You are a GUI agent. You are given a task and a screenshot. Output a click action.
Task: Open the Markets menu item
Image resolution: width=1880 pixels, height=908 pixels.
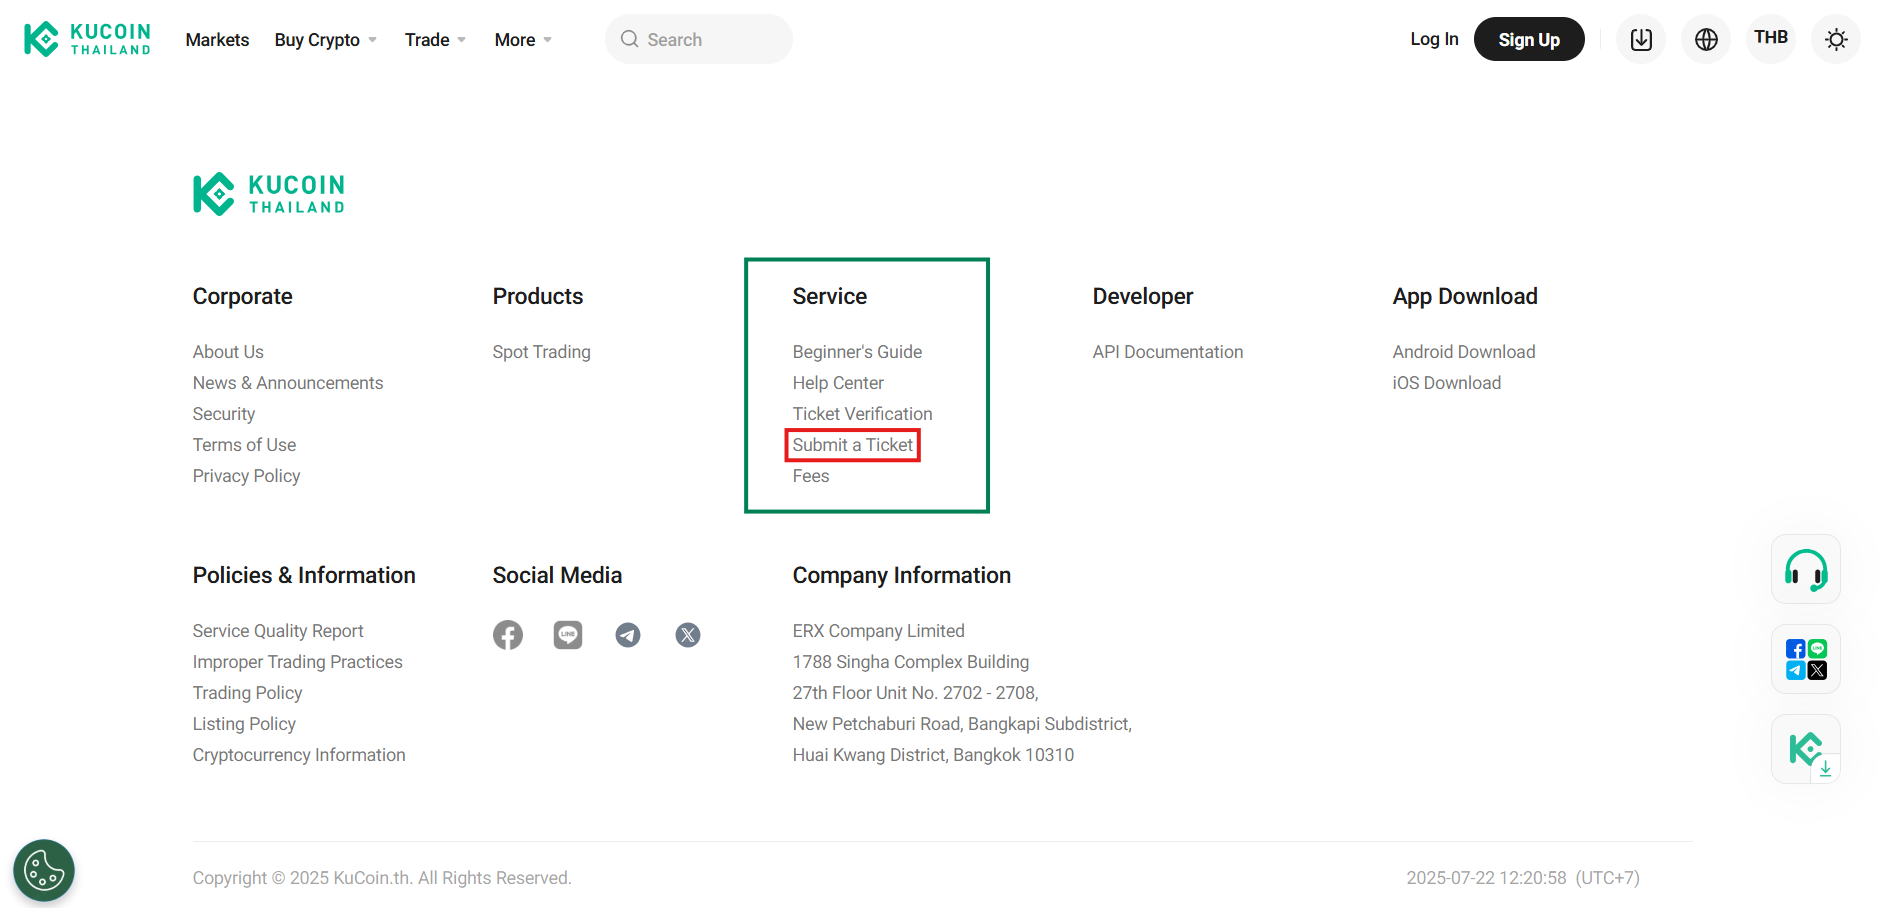217,40
